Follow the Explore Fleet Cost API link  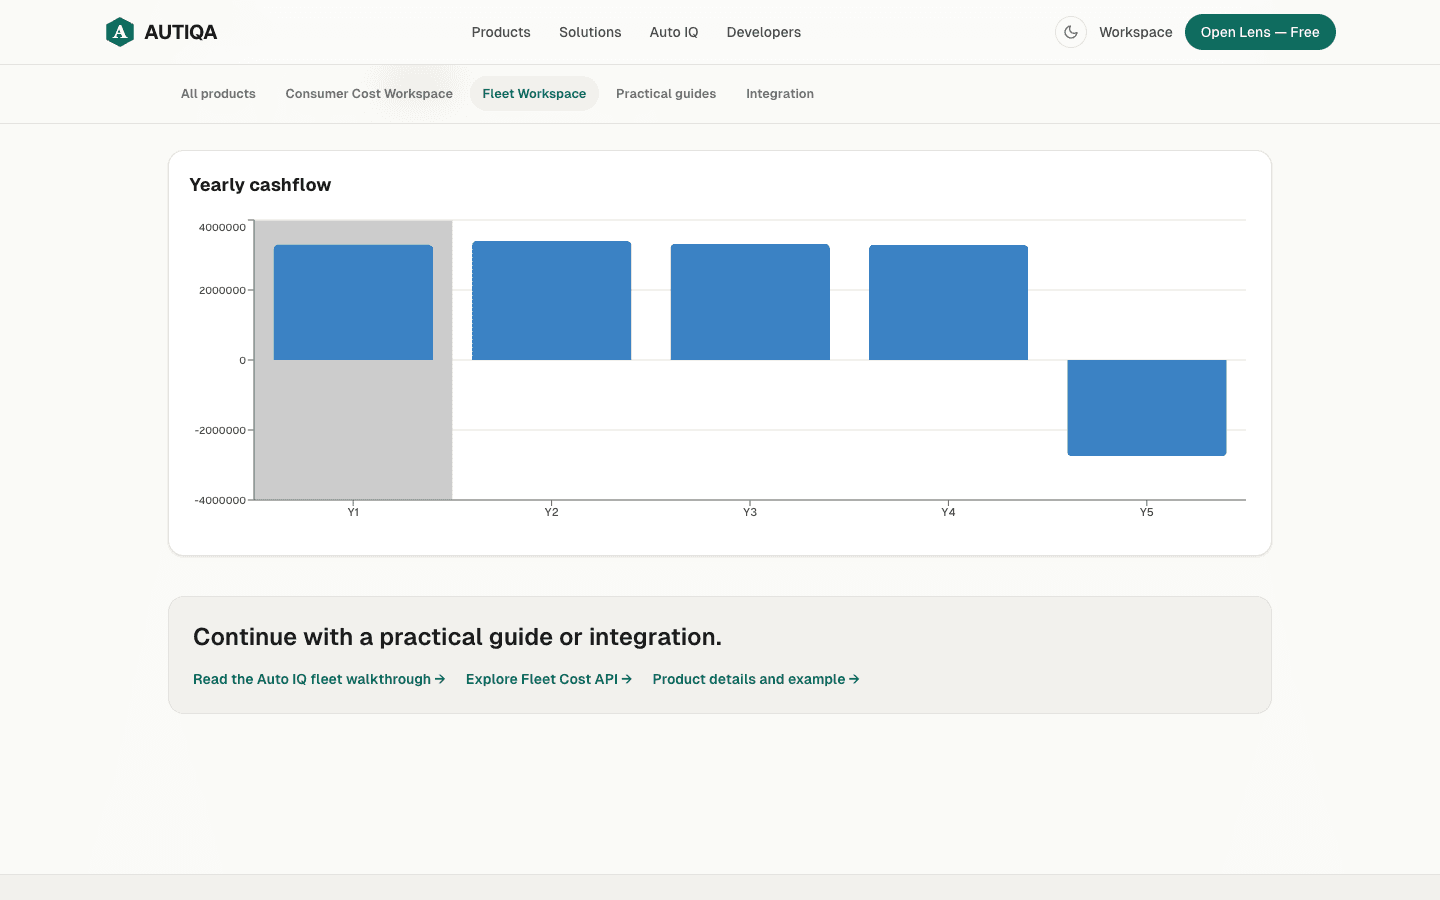pyautogui.click(x=549, y=679)
